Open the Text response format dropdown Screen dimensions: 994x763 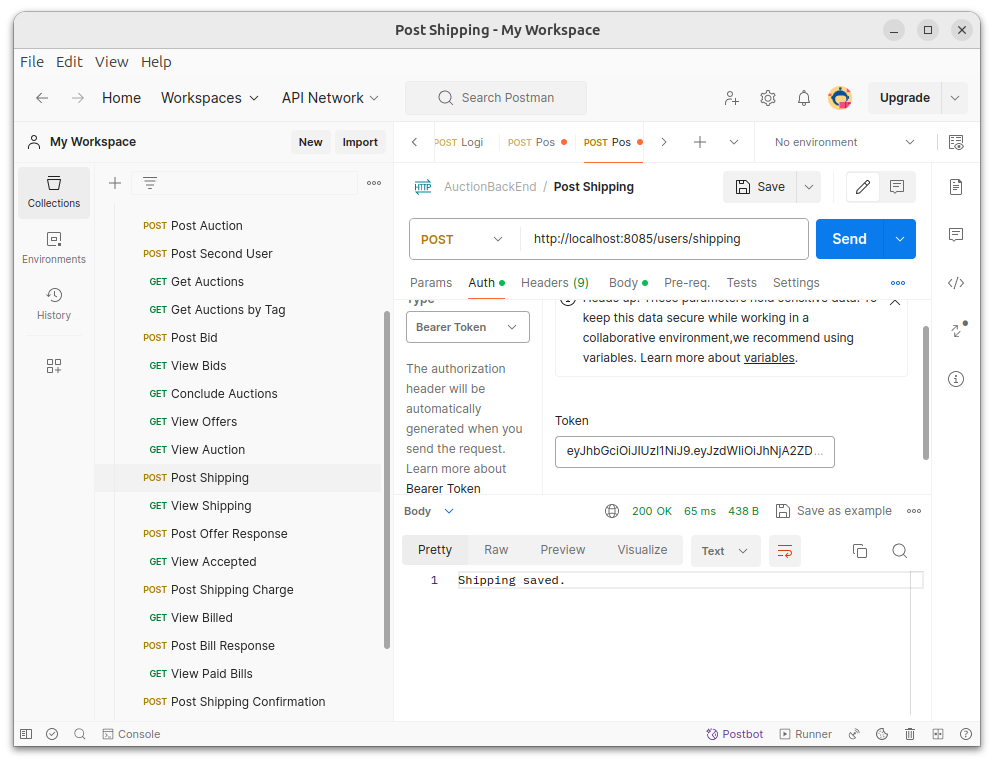725,551
